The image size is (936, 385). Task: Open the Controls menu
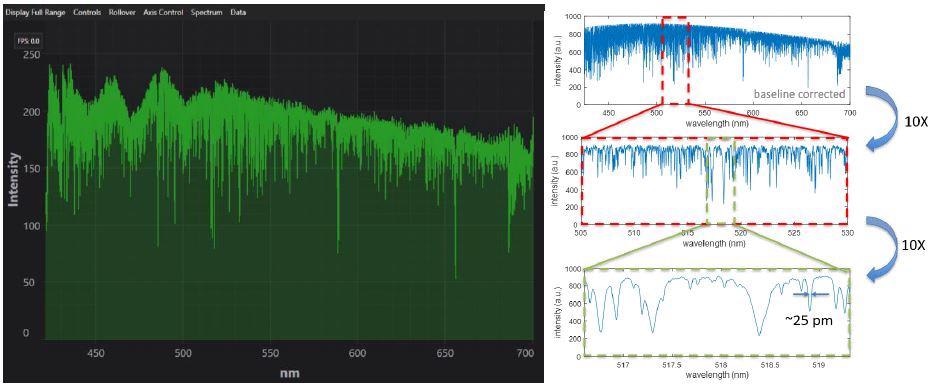(x=87, y=12)
